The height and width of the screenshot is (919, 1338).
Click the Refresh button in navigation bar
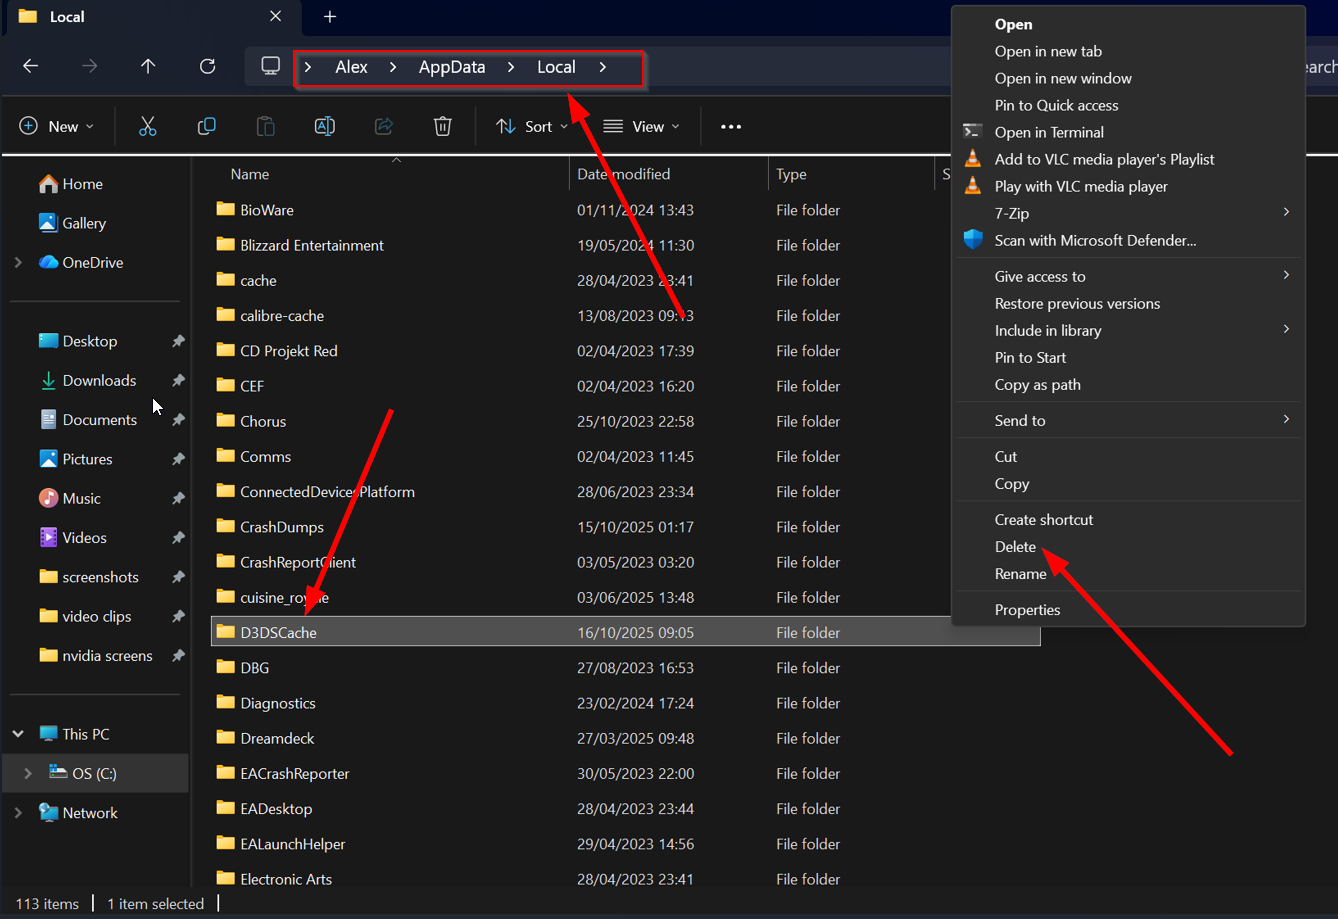pyautogui.click(x=208, y=66)
